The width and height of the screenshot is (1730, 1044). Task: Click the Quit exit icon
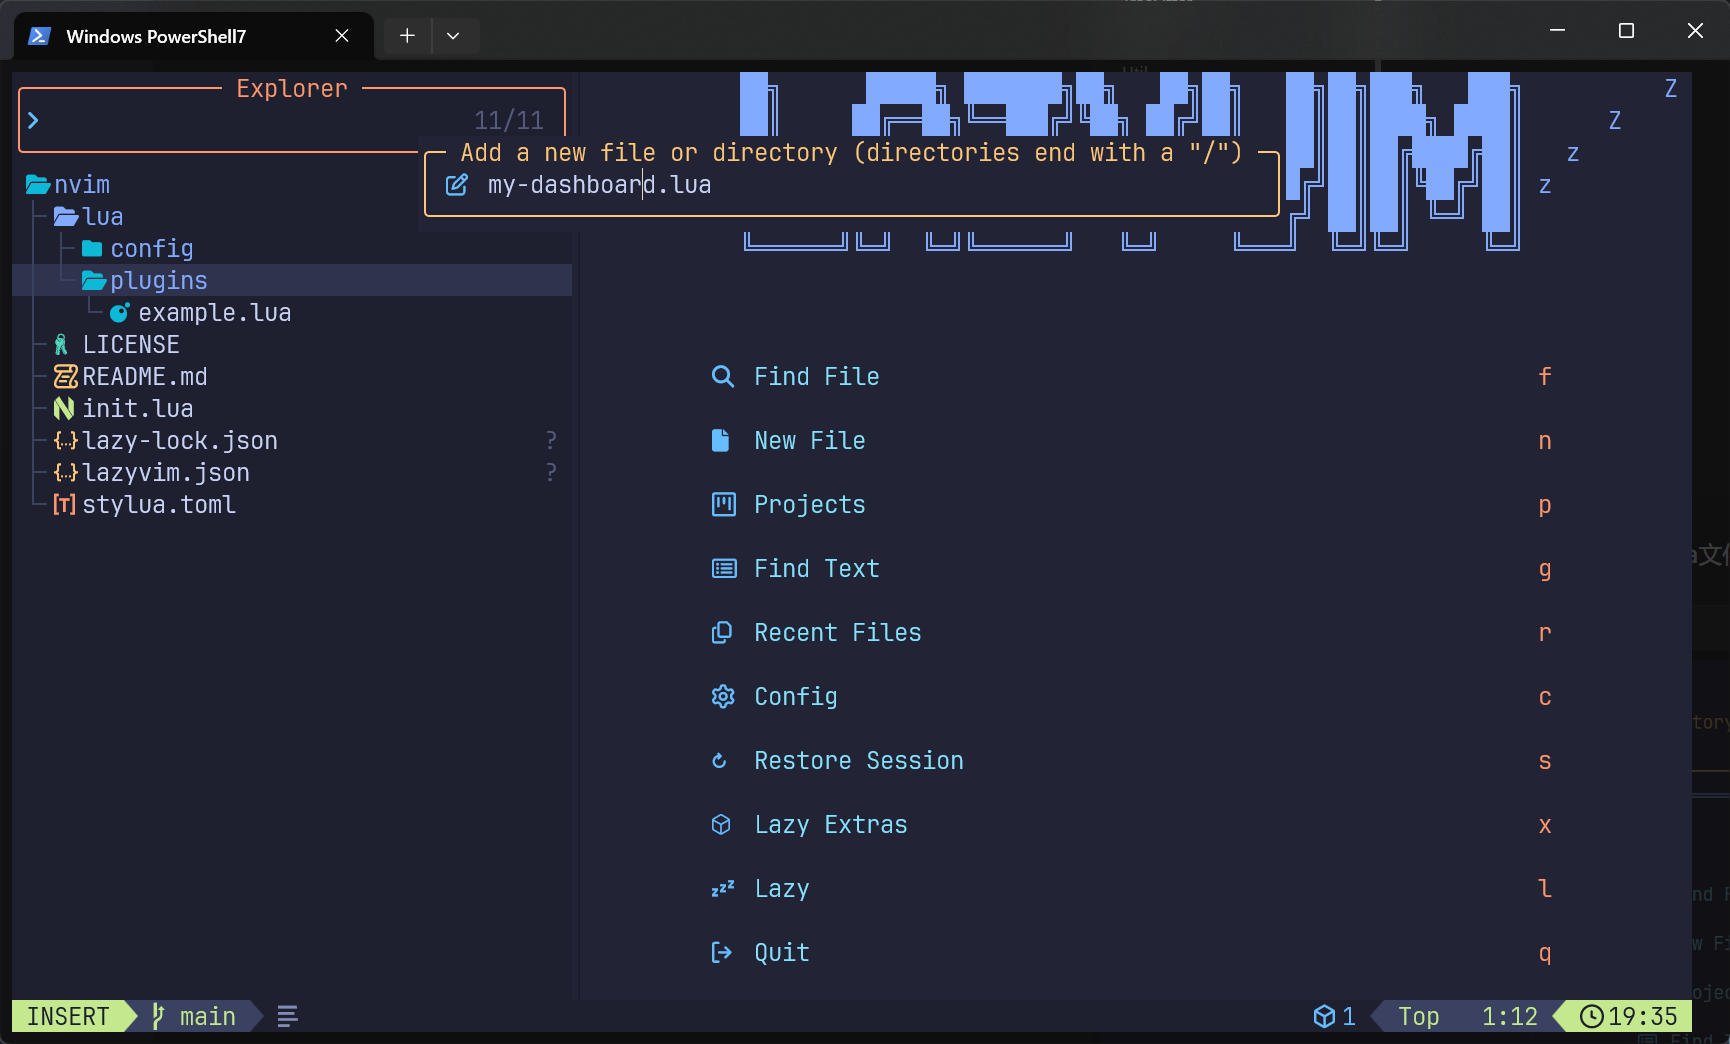coord(721,953)
